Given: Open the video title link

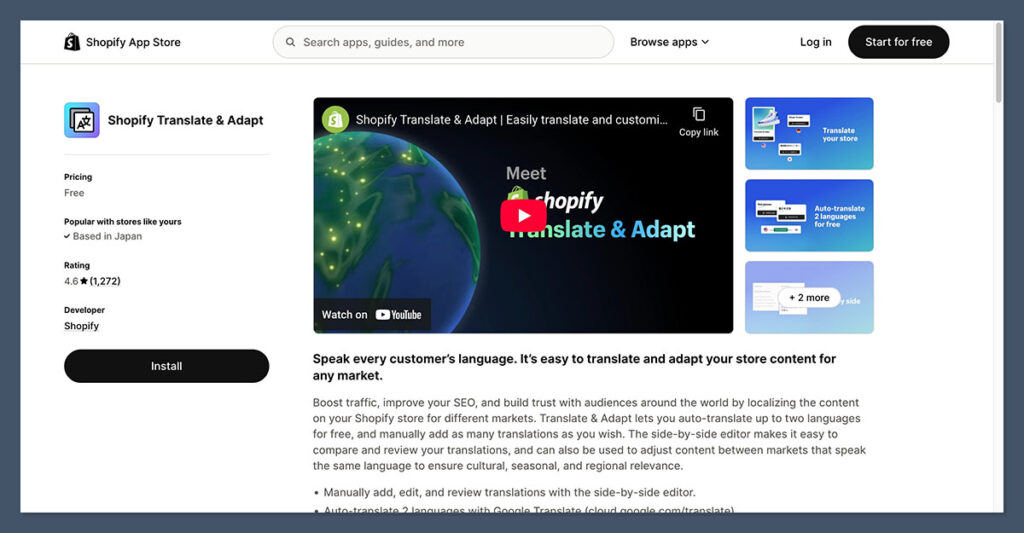Looking at the screenshot, I should pos(511,120).
